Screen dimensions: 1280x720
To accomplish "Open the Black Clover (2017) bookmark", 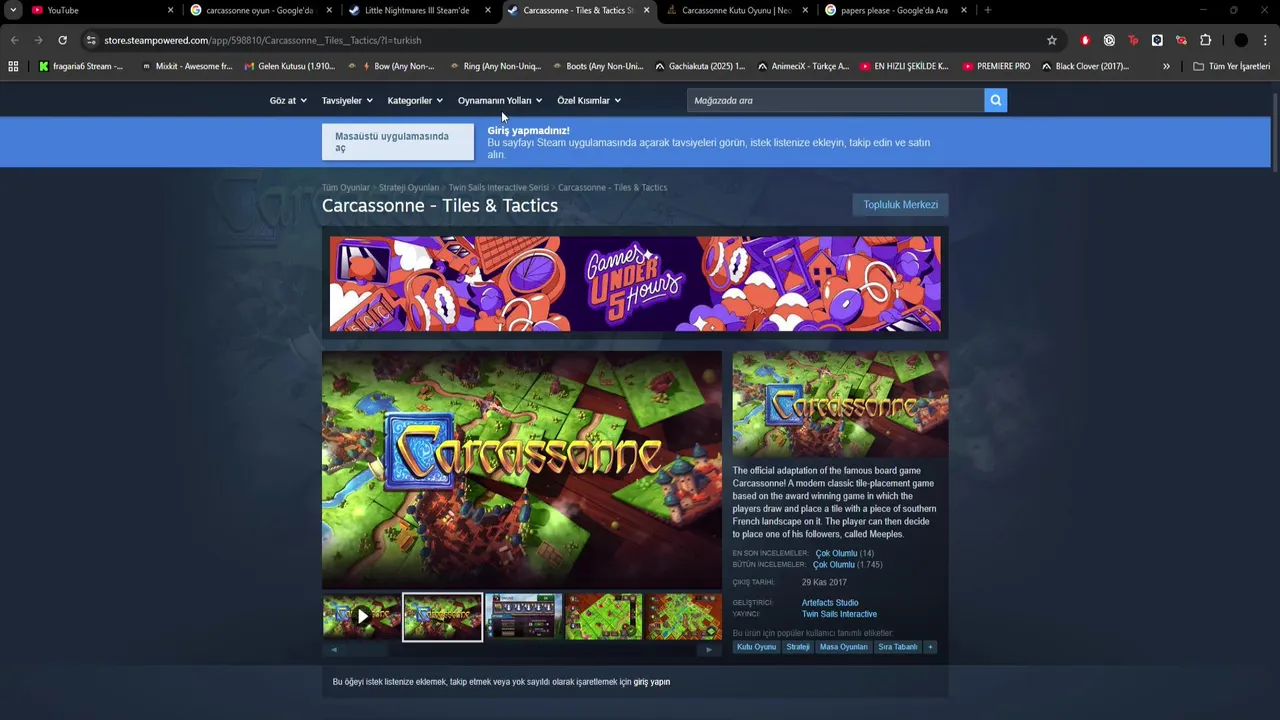I will 1085,66.
